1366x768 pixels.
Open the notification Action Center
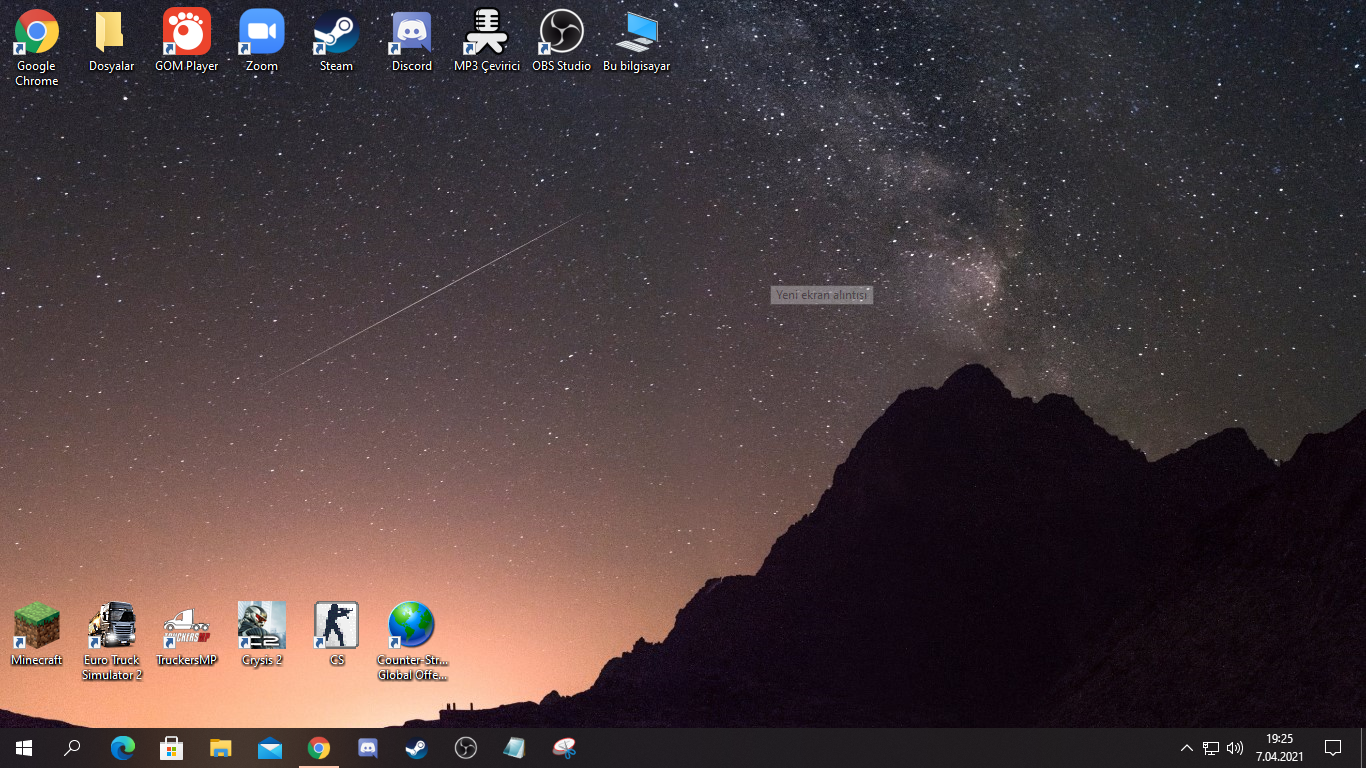1332,748
